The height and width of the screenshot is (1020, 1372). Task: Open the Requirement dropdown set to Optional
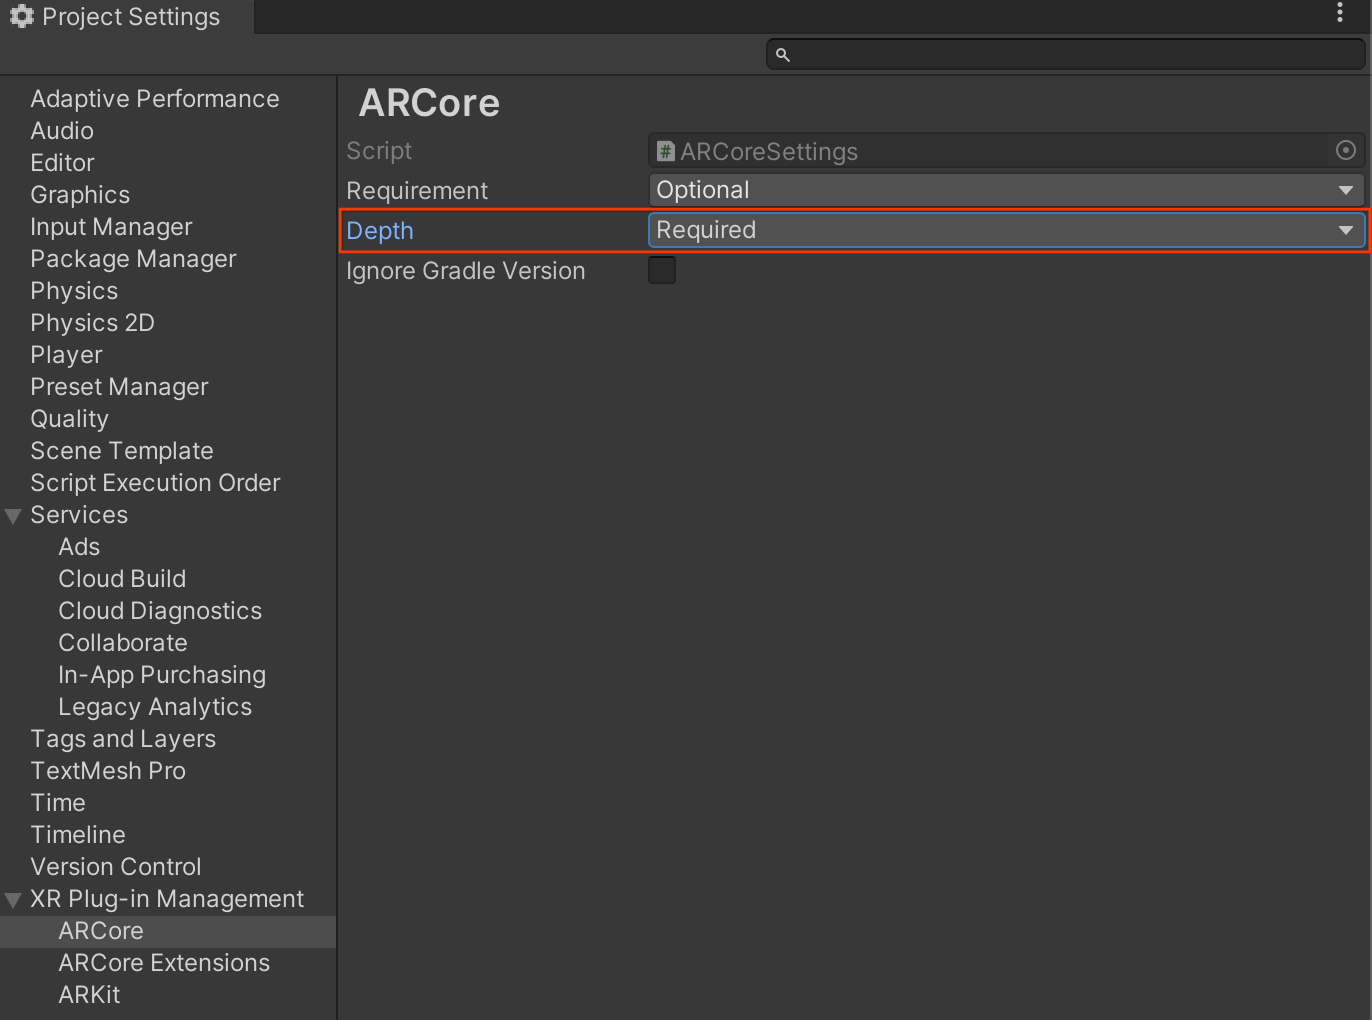tap(1005, 190)
